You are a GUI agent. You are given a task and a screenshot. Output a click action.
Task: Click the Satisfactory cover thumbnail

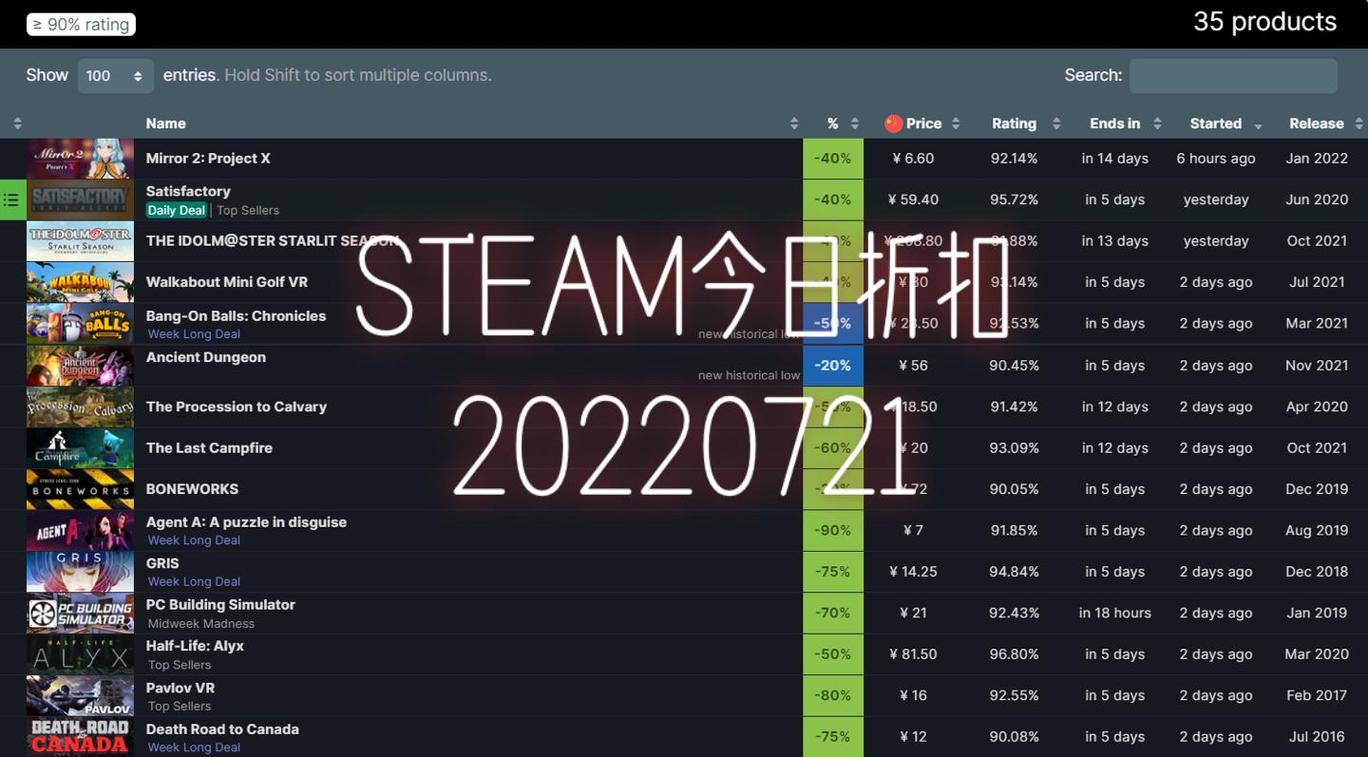[x=80, y=199]
